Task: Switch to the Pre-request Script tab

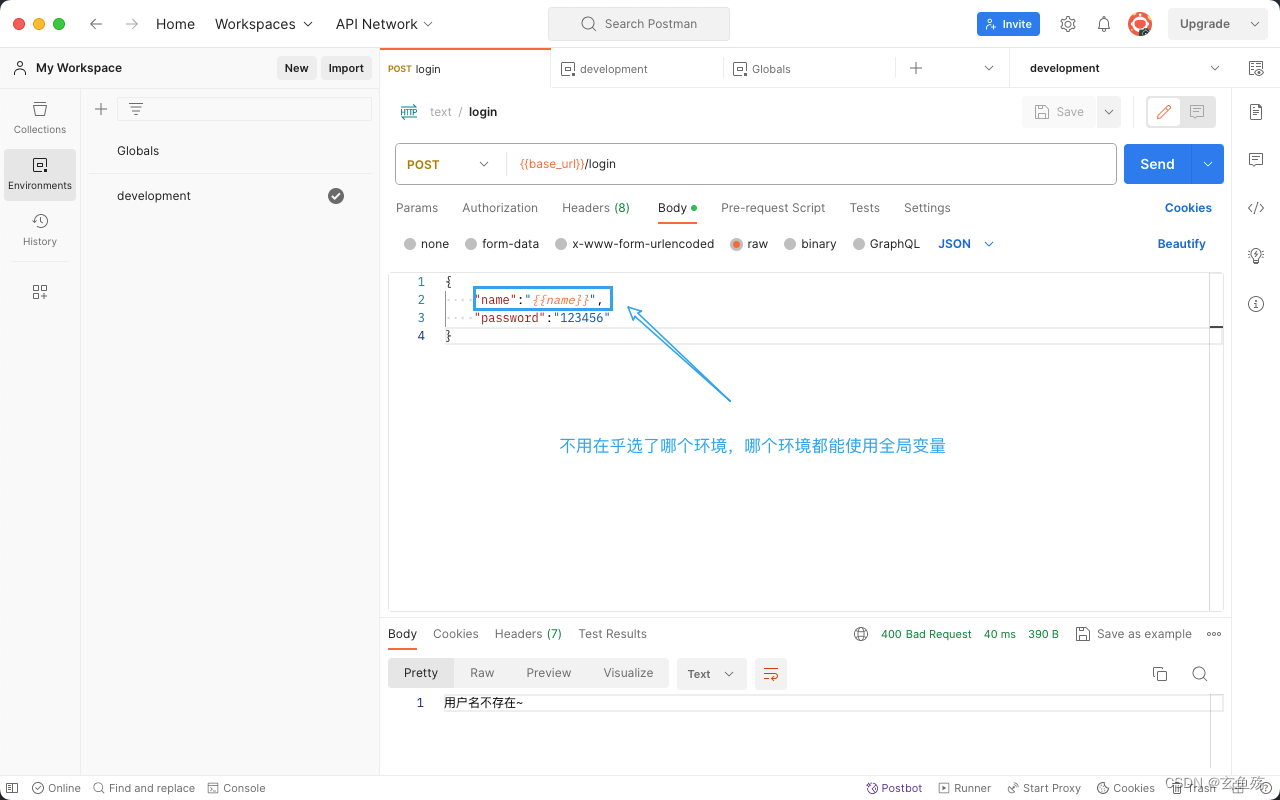Action: pyautogui.click(x=773, y=208)
